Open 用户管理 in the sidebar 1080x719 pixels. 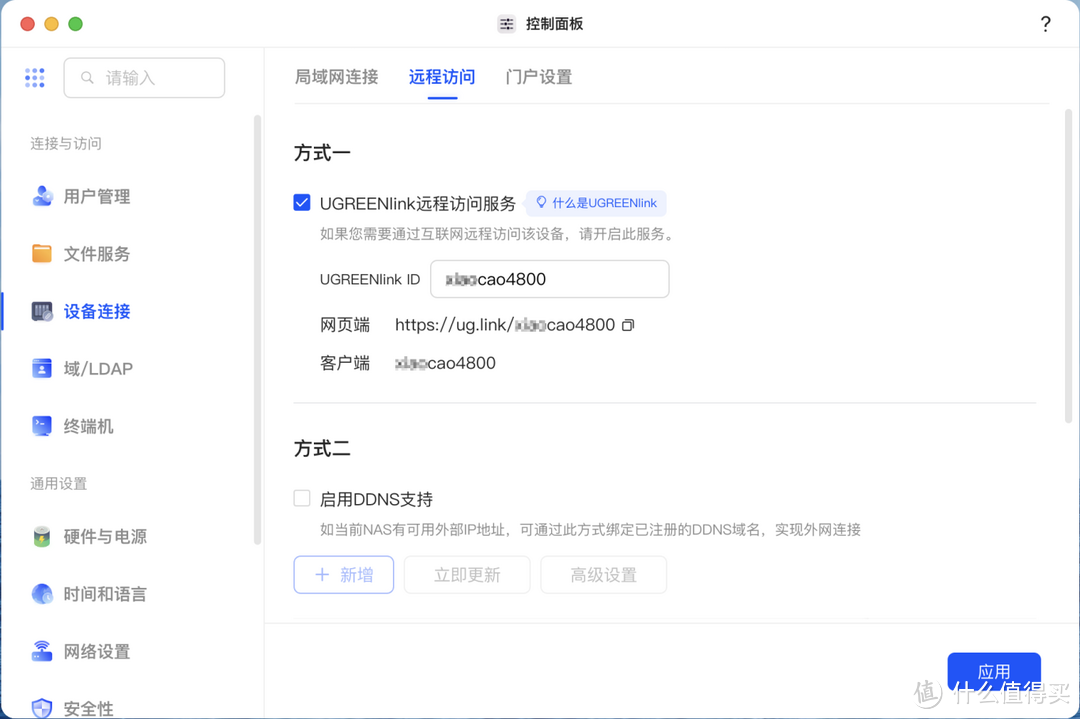(x=97, y=196)
